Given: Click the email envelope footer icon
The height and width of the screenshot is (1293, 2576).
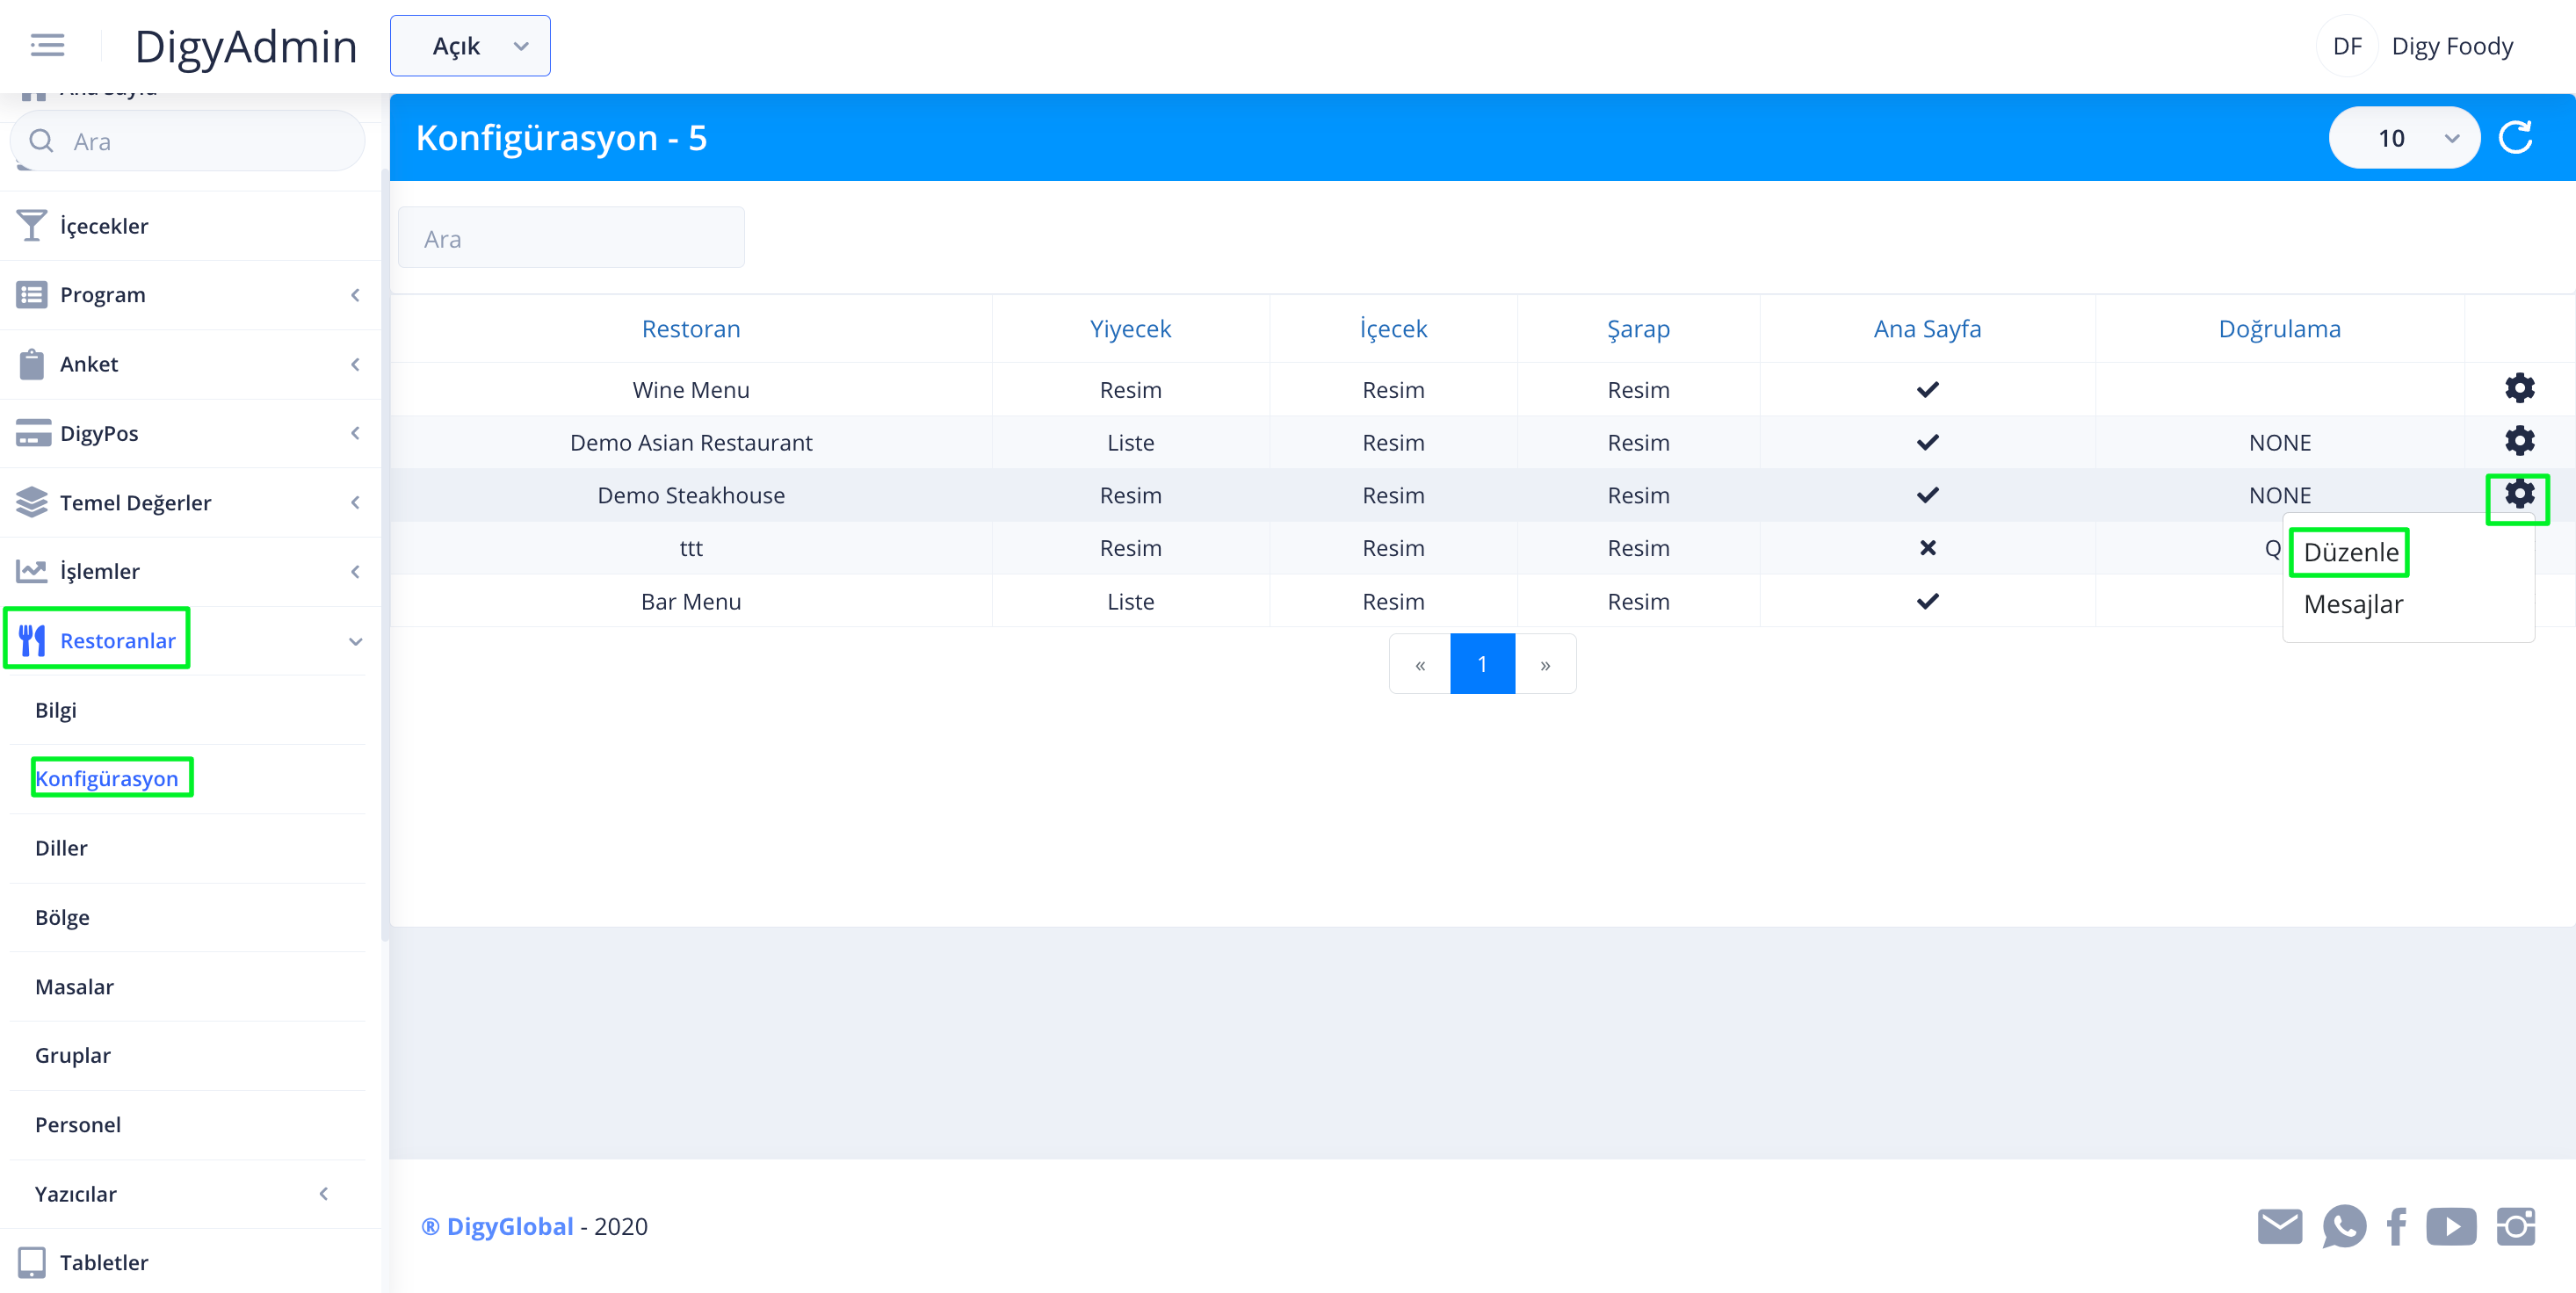Looking at the screenshot, I should (2279, 1226).
